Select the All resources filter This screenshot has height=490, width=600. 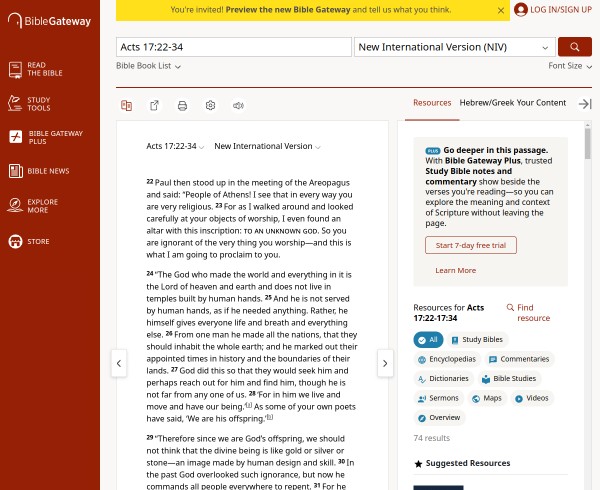pos(428,340)
